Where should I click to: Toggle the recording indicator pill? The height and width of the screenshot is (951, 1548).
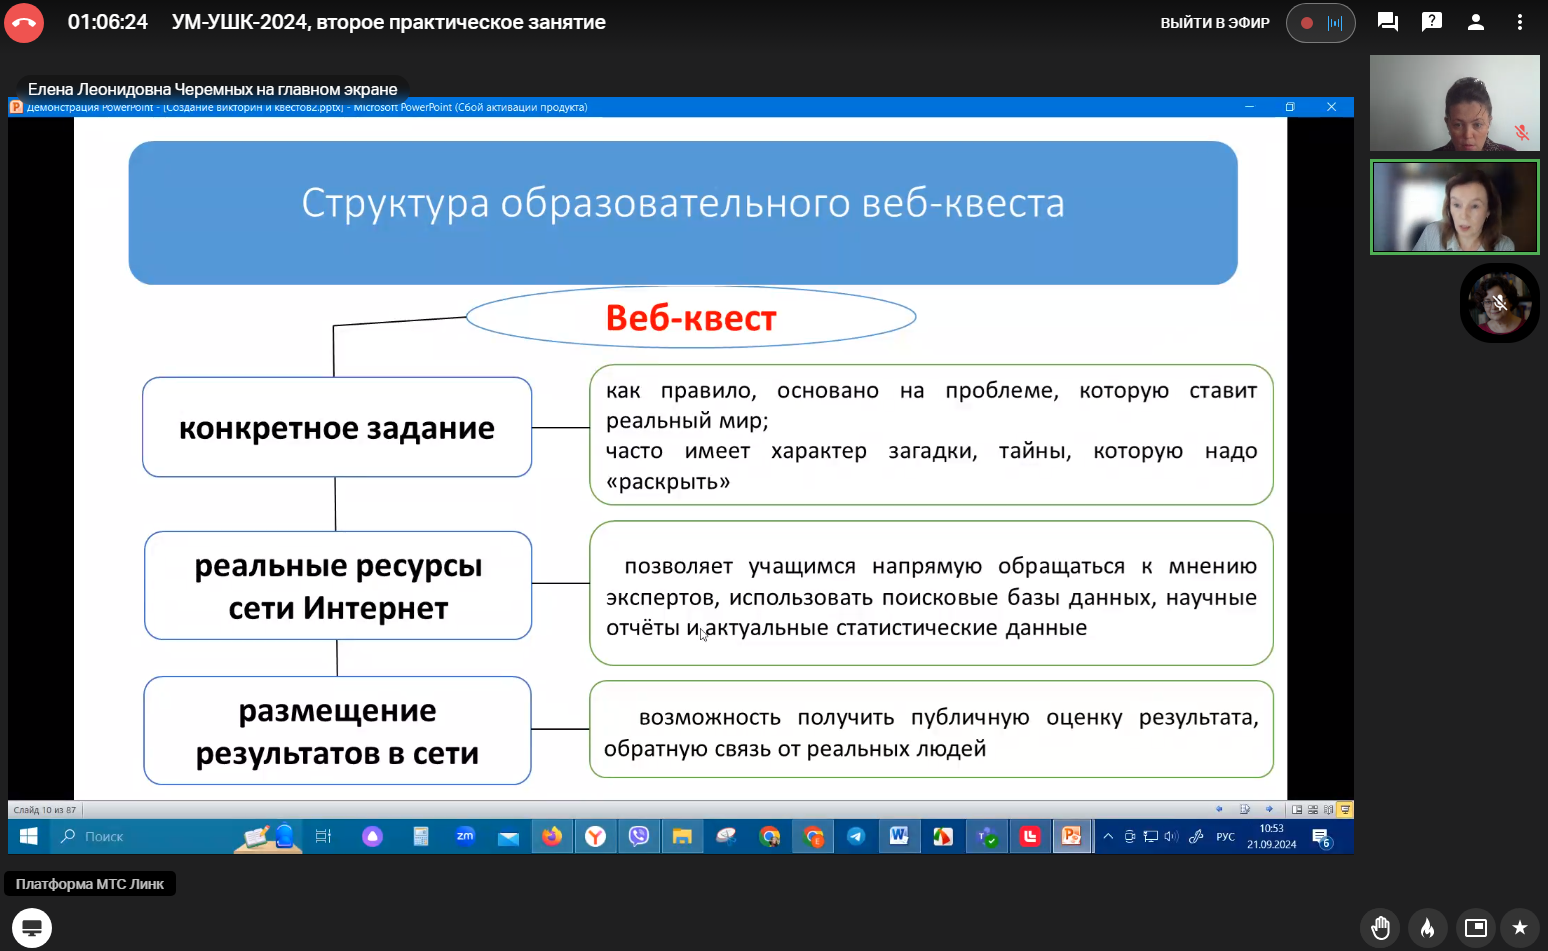1320,23
